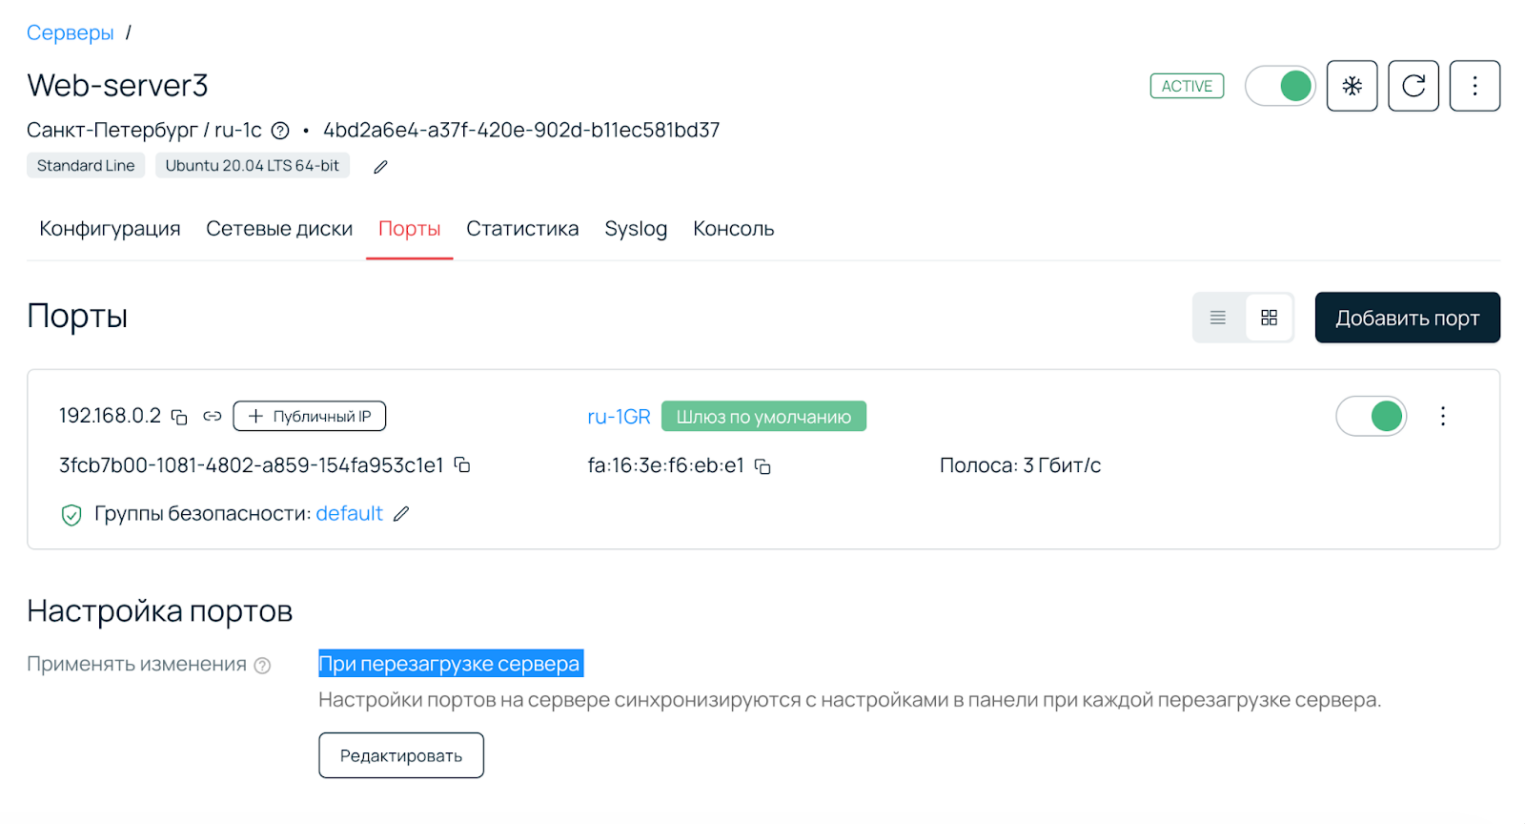Switch to the Статистика tab
The image size is (1525, 824).
pyautogui.click(x=522, y=228)
